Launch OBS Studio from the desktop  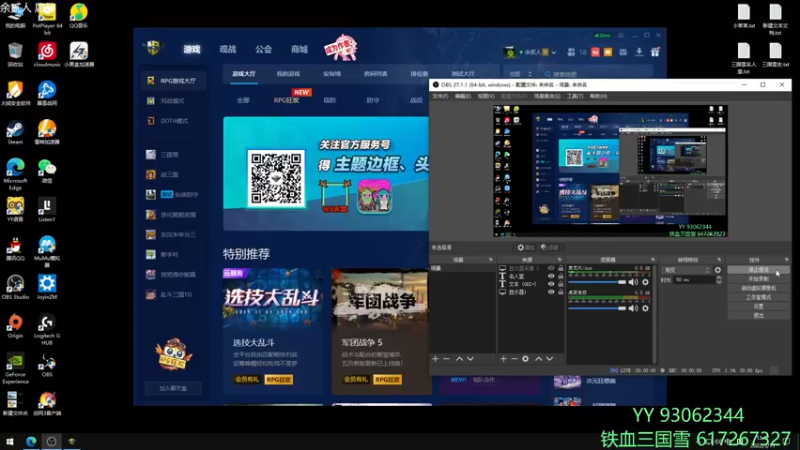point(15,287)
